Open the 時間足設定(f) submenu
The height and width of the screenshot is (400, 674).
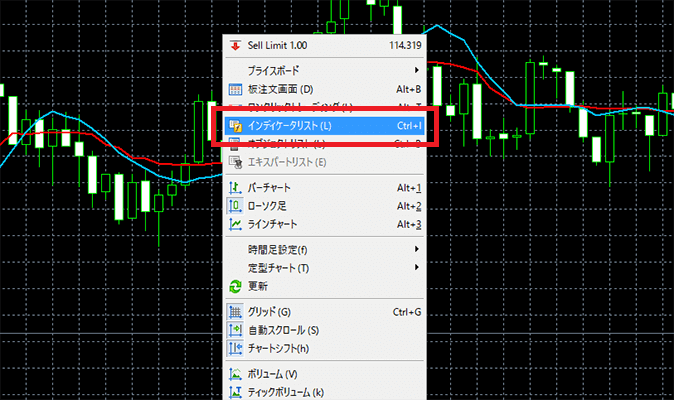click(x=325, y=250)
